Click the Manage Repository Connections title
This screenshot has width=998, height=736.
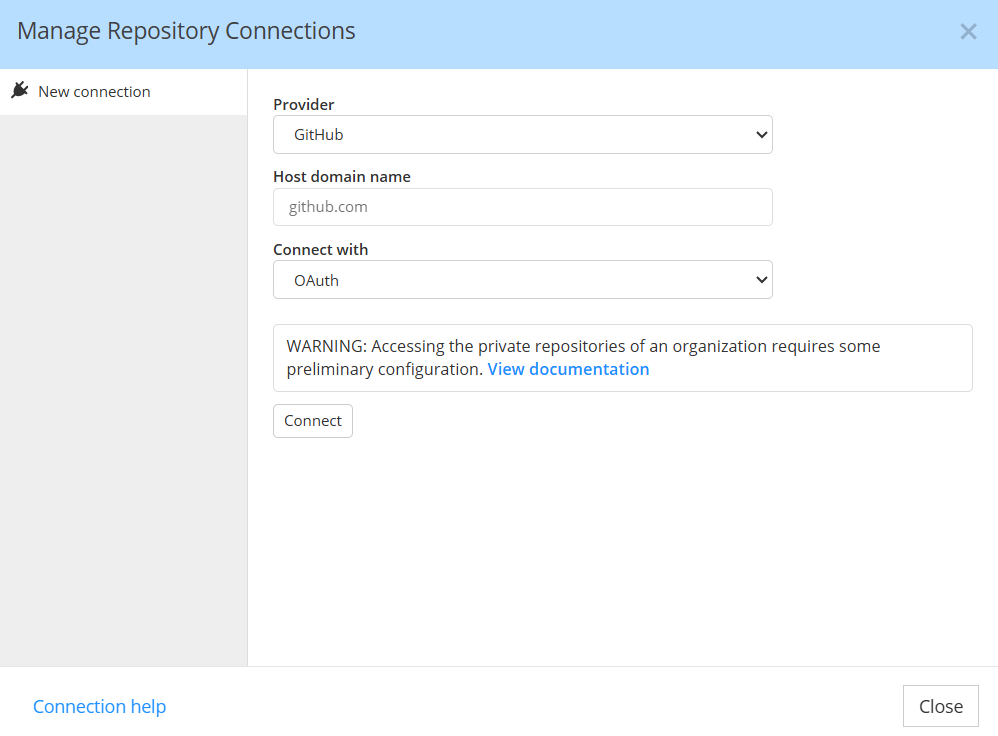186,31
